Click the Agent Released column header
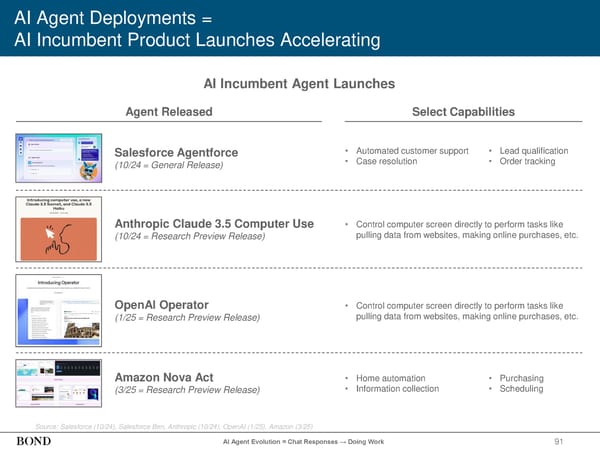Screen dimensions: 600x450 168,111
